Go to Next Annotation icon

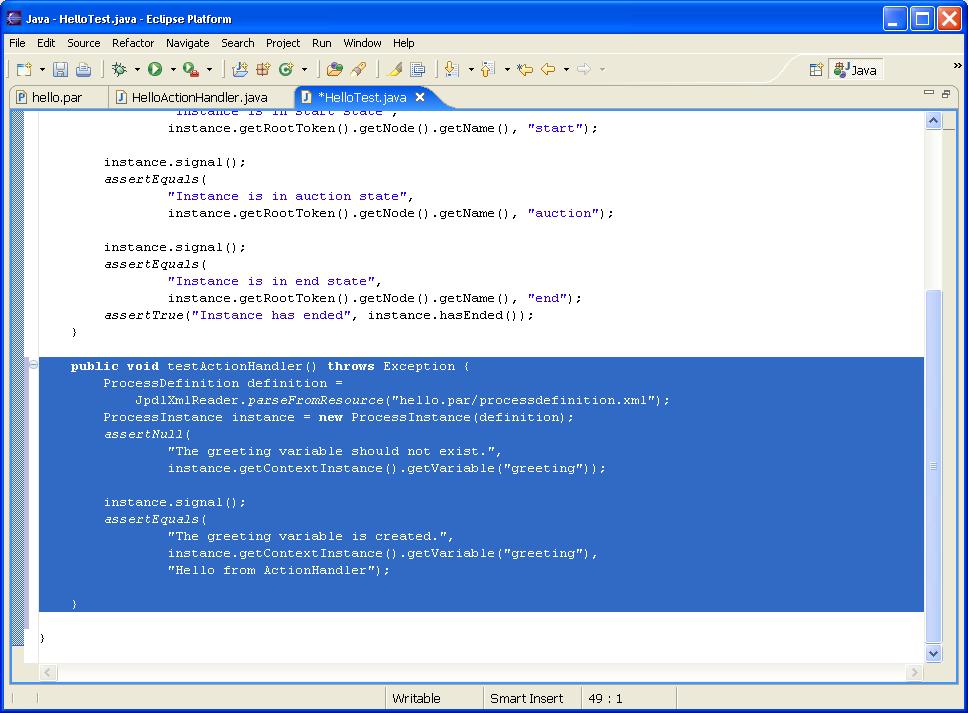[x=452, y=69]
